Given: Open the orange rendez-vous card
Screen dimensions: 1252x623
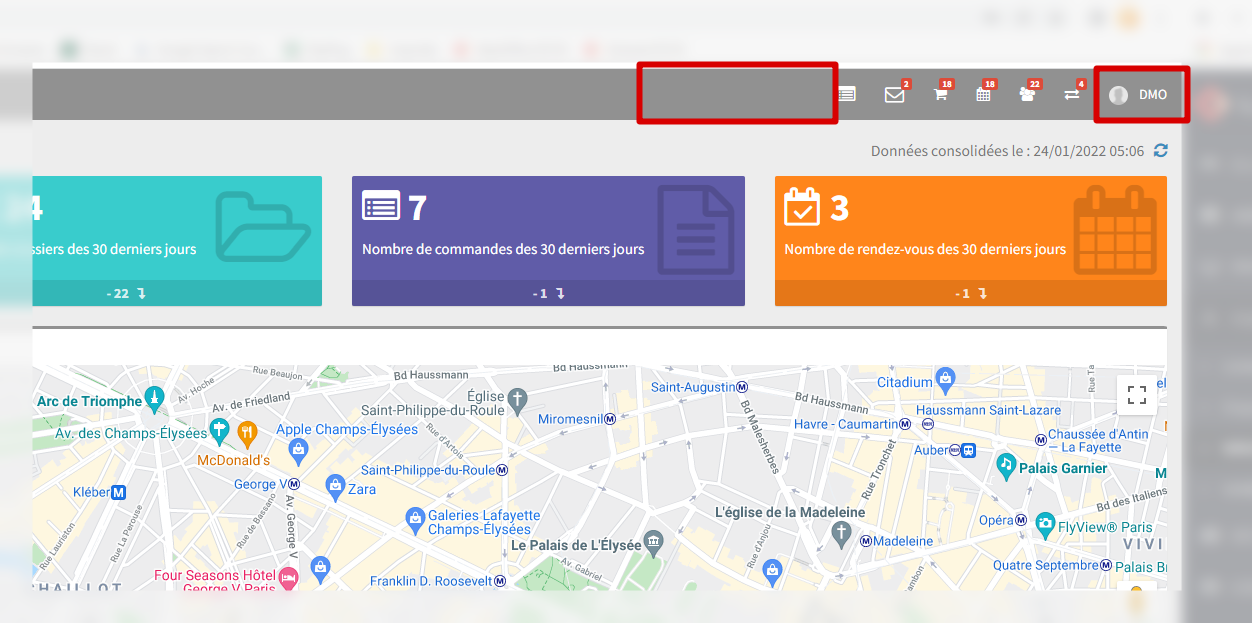Looking at the screenshot, I should pyautogui.click(x=970, y=229).
